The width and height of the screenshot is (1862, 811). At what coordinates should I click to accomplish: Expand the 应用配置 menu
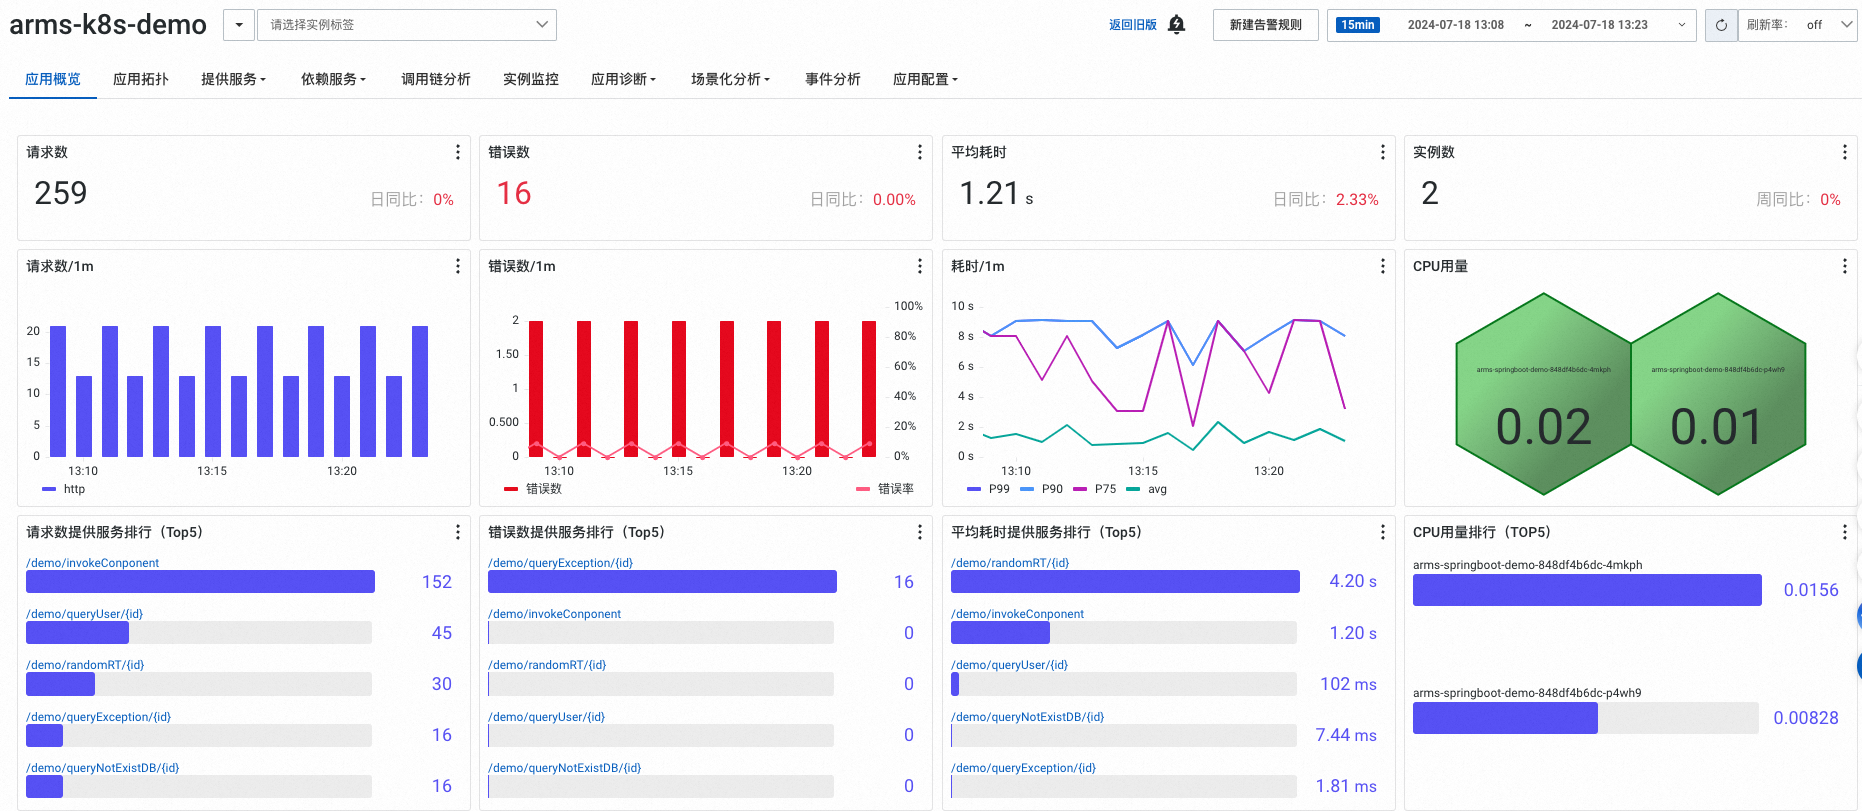pyautogui.click(x=925, y=79)
